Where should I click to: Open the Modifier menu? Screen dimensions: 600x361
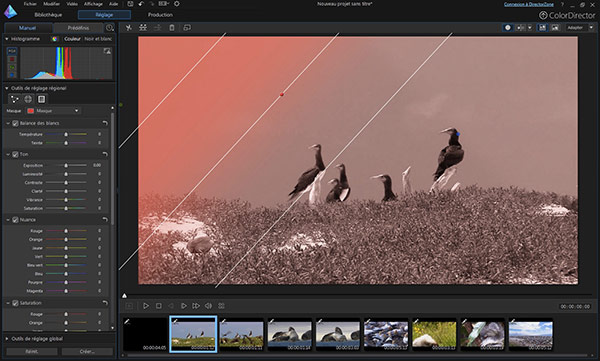coord(51,4)
